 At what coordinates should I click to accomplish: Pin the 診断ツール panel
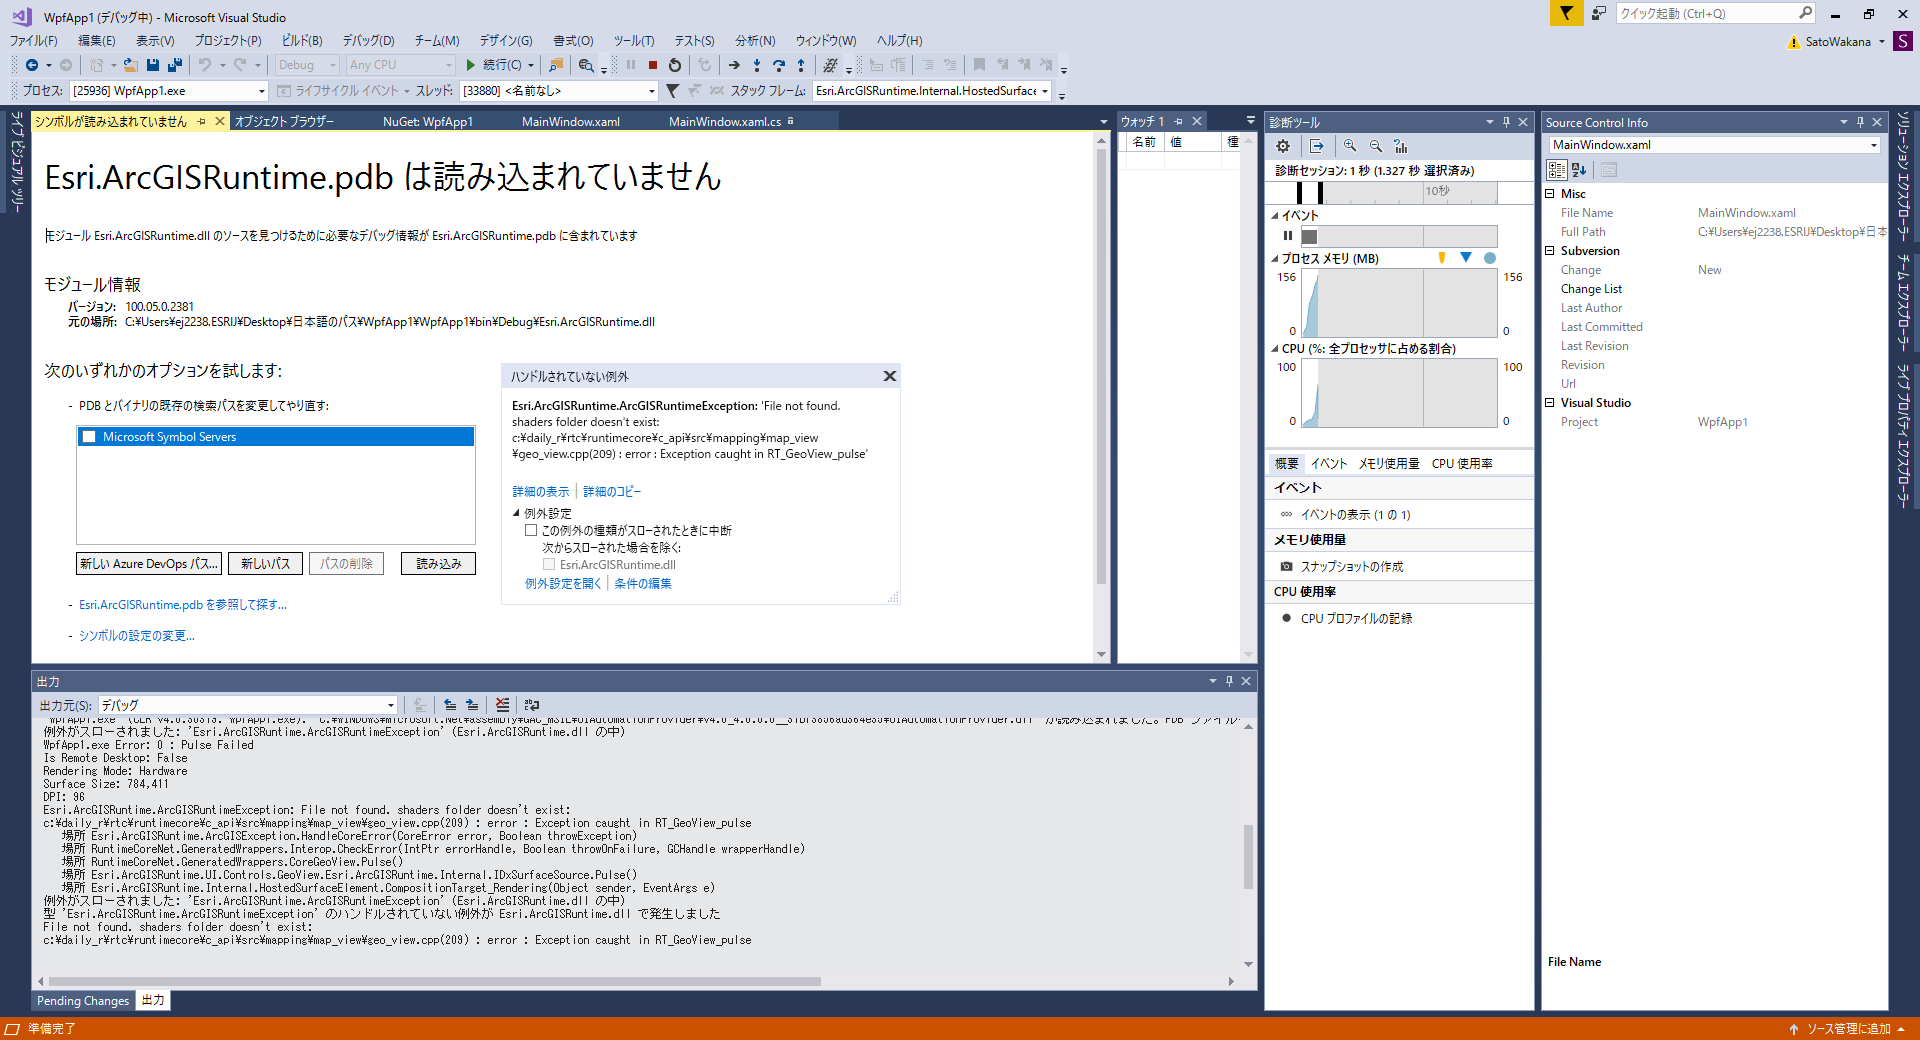(1506, 122)
